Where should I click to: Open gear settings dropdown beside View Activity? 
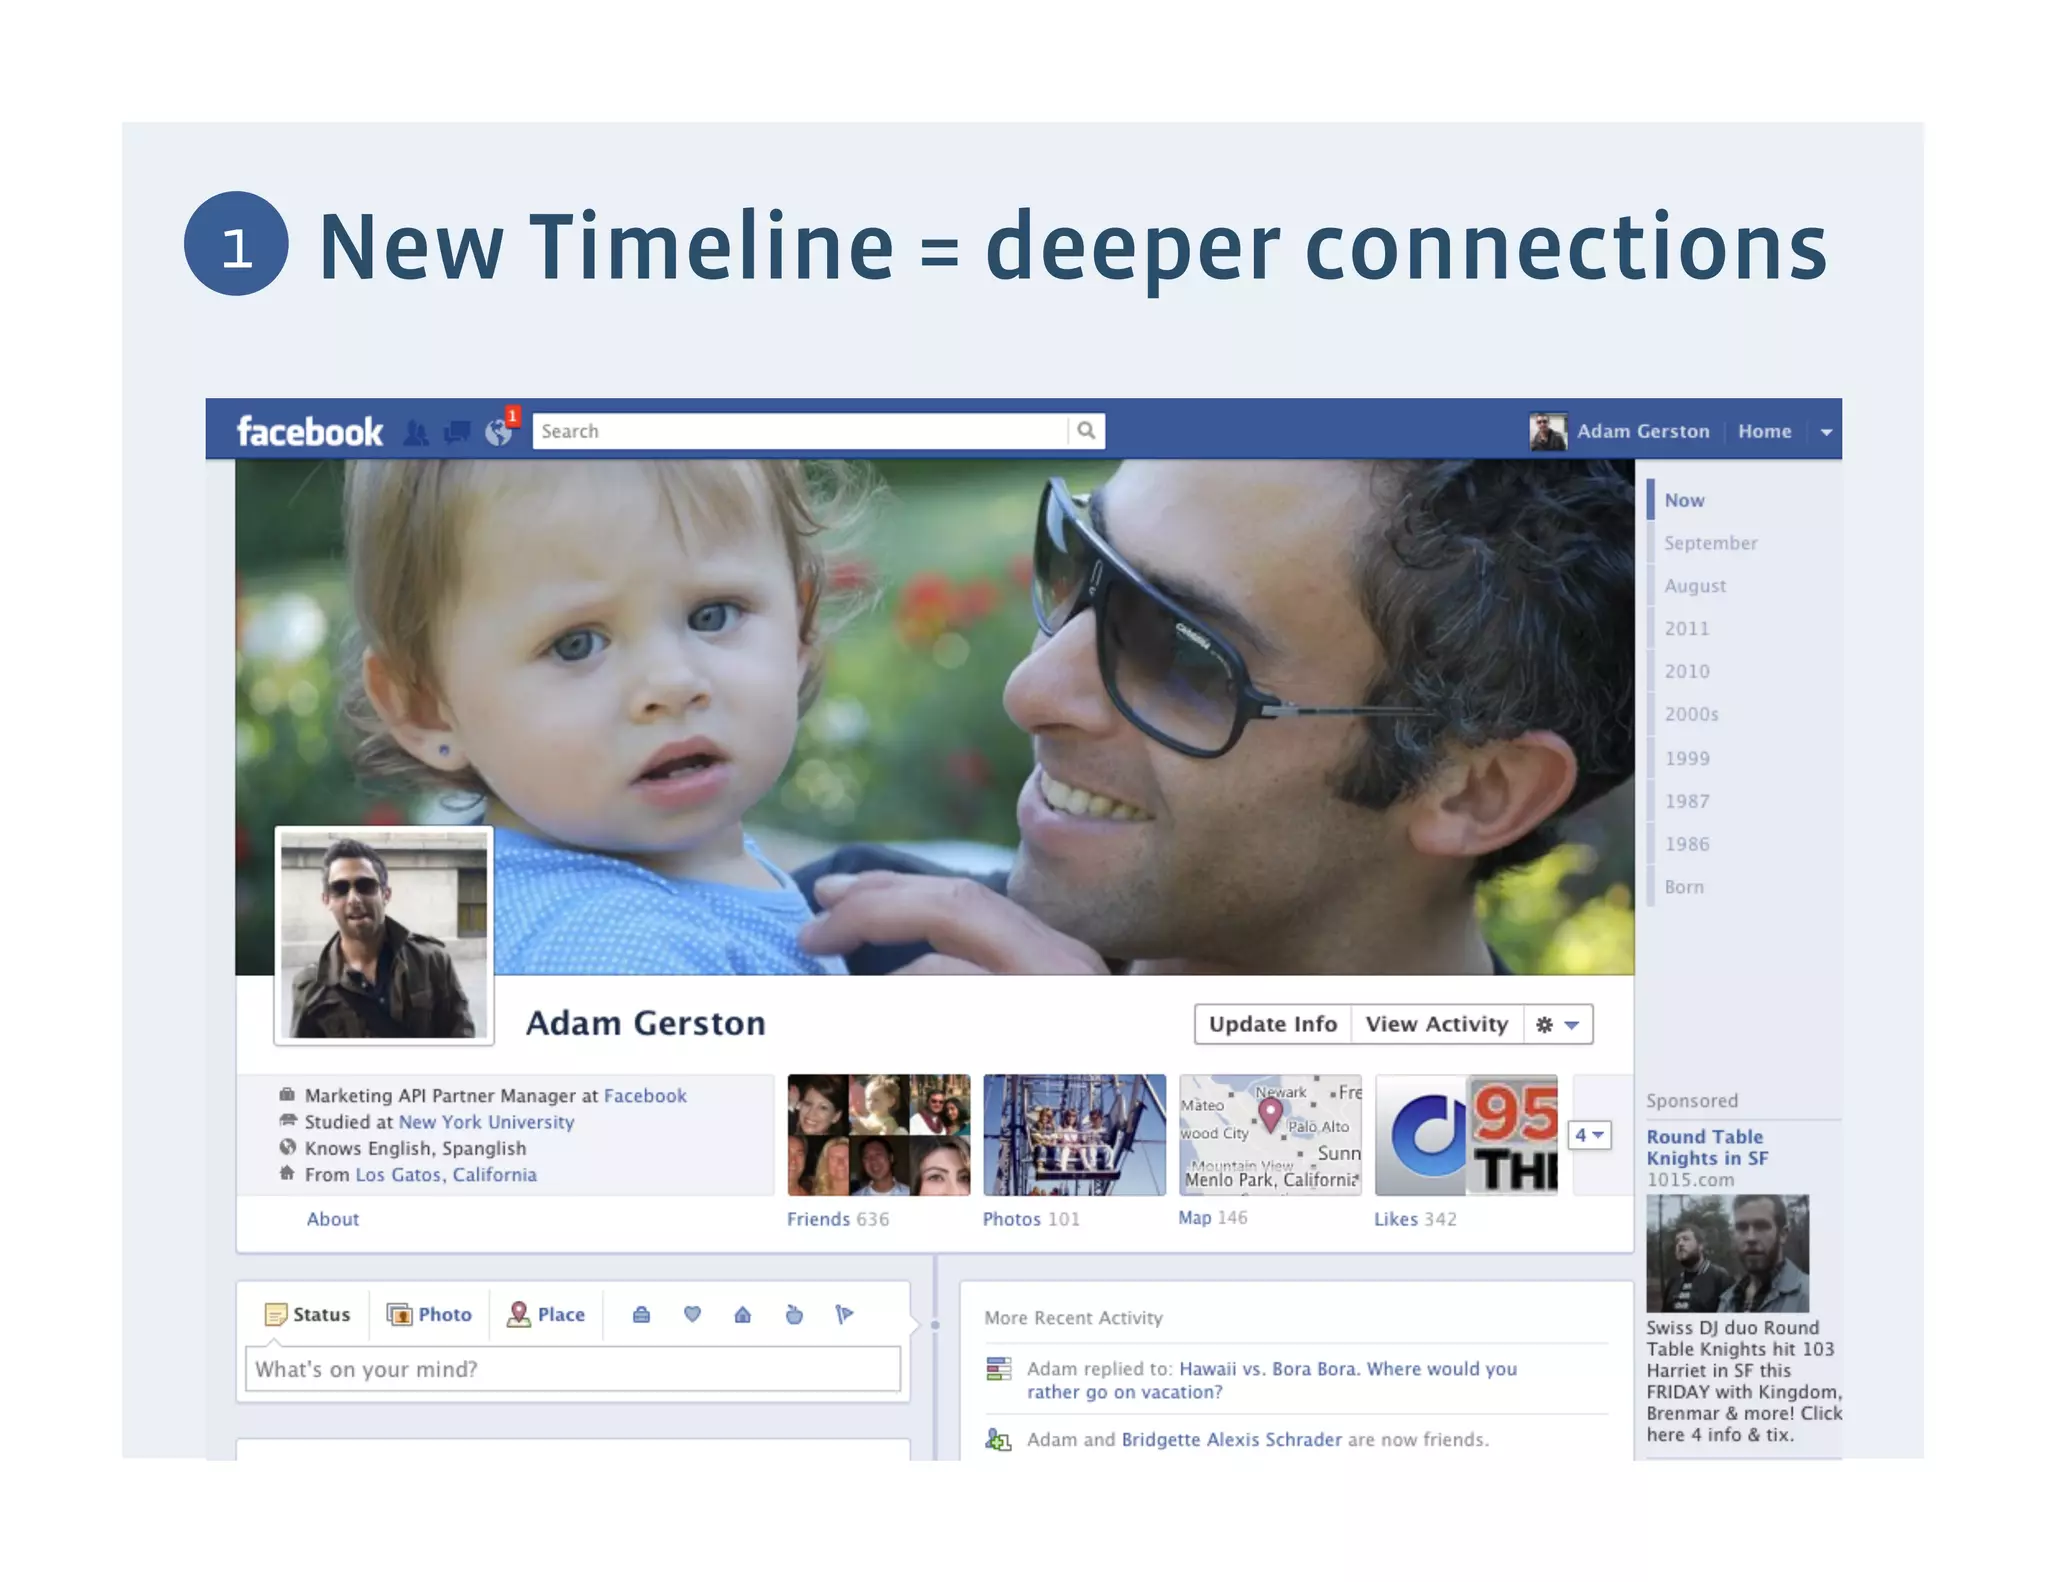[1557, 1024]
